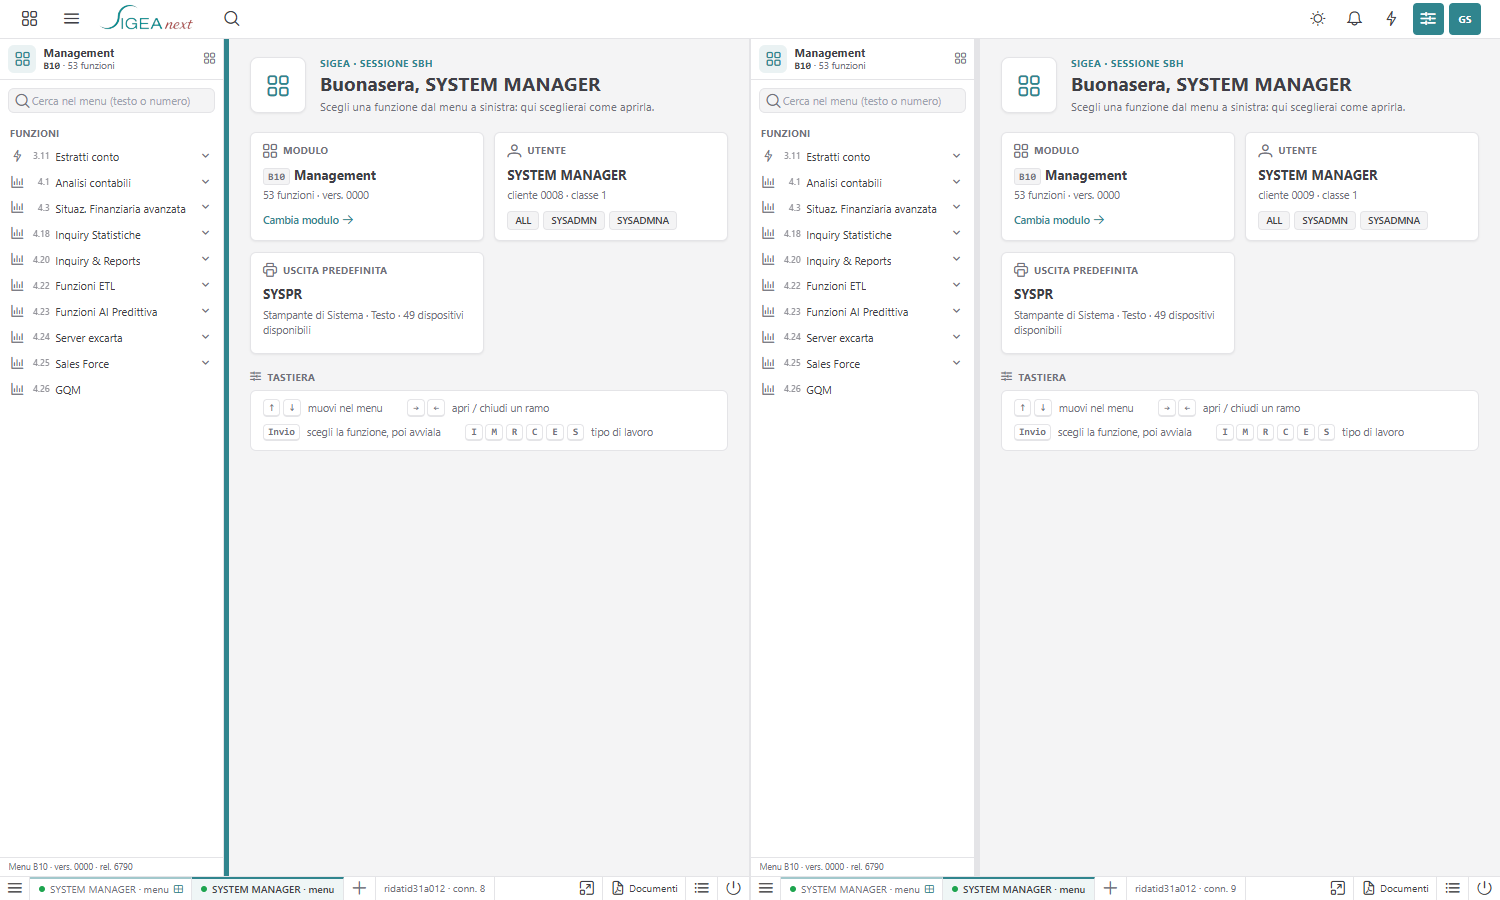Image resolution: width=1500 pixels, height=900 pixels.
Task: Open the list icon right of Documenti in the conn. 8 bar
Action: tap(702, 888)
